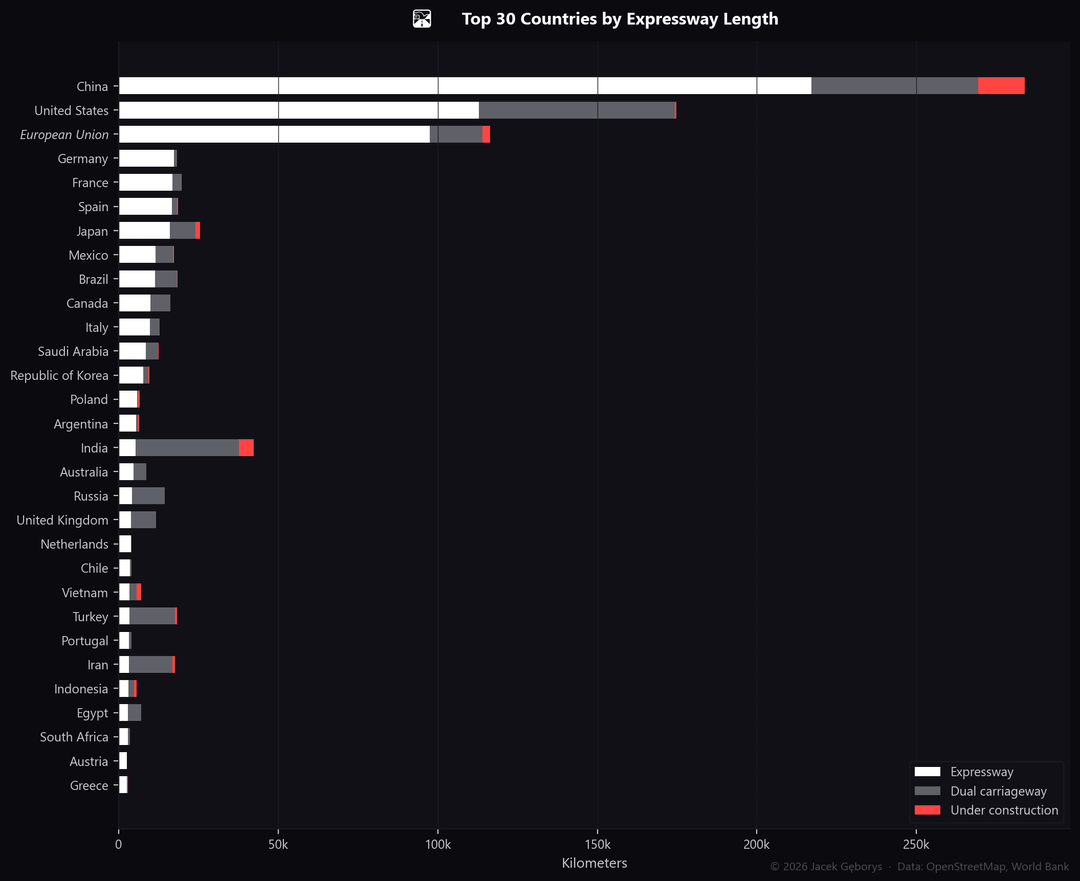
Task: Click the gray Dual carriageway legend swatch
Action: (x=927, y=791)
